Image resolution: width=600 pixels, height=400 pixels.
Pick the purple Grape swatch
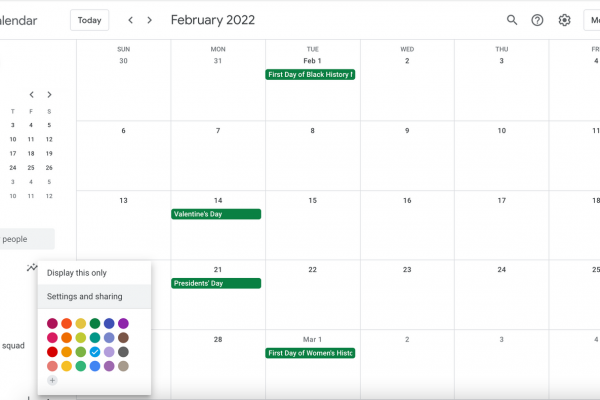[x=123, y=323]
